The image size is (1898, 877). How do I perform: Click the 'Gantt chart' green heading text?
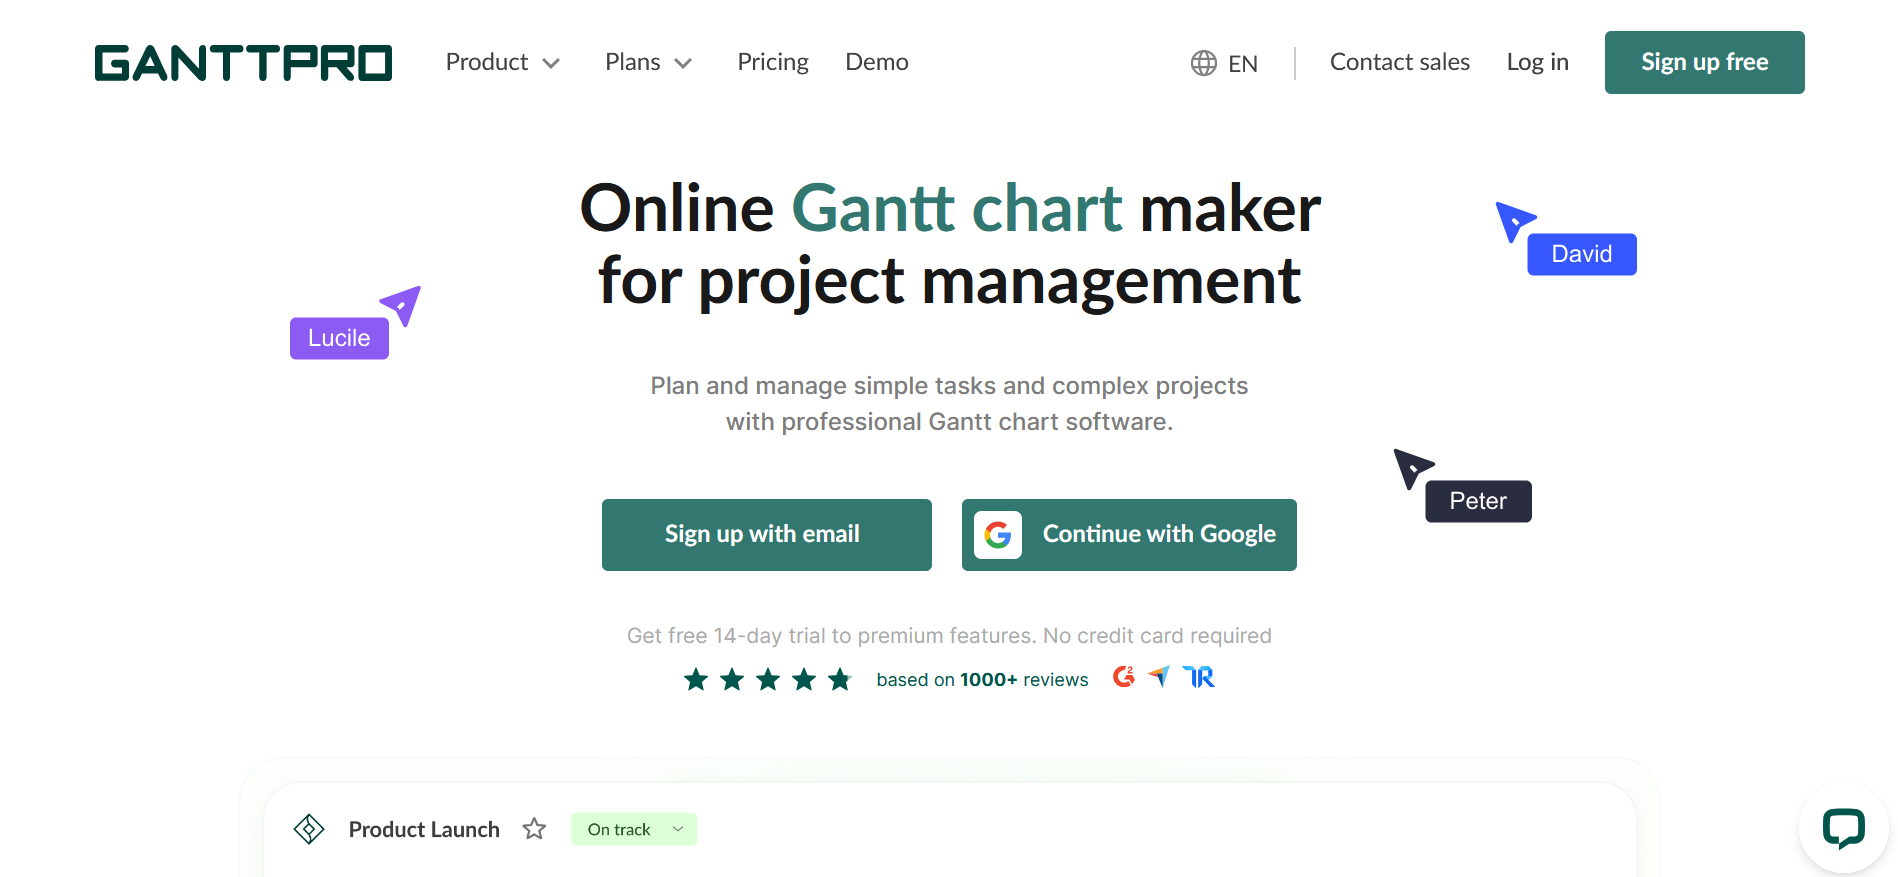[957, 209]
